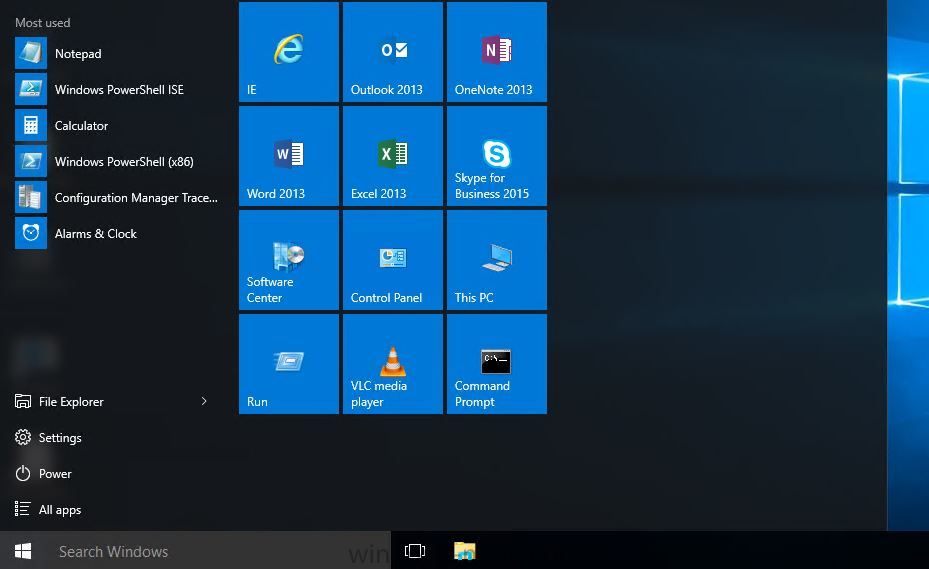
Task: Click the Calculator icon
Action: (x=31, y=126)
